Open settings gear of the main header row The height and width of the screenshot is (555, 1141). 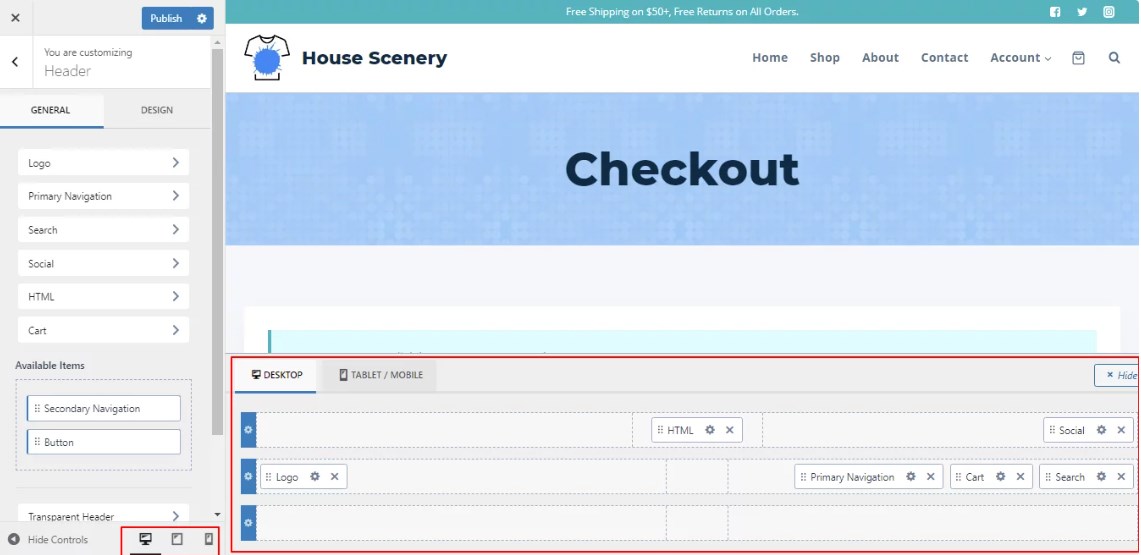tap(248, 476)
